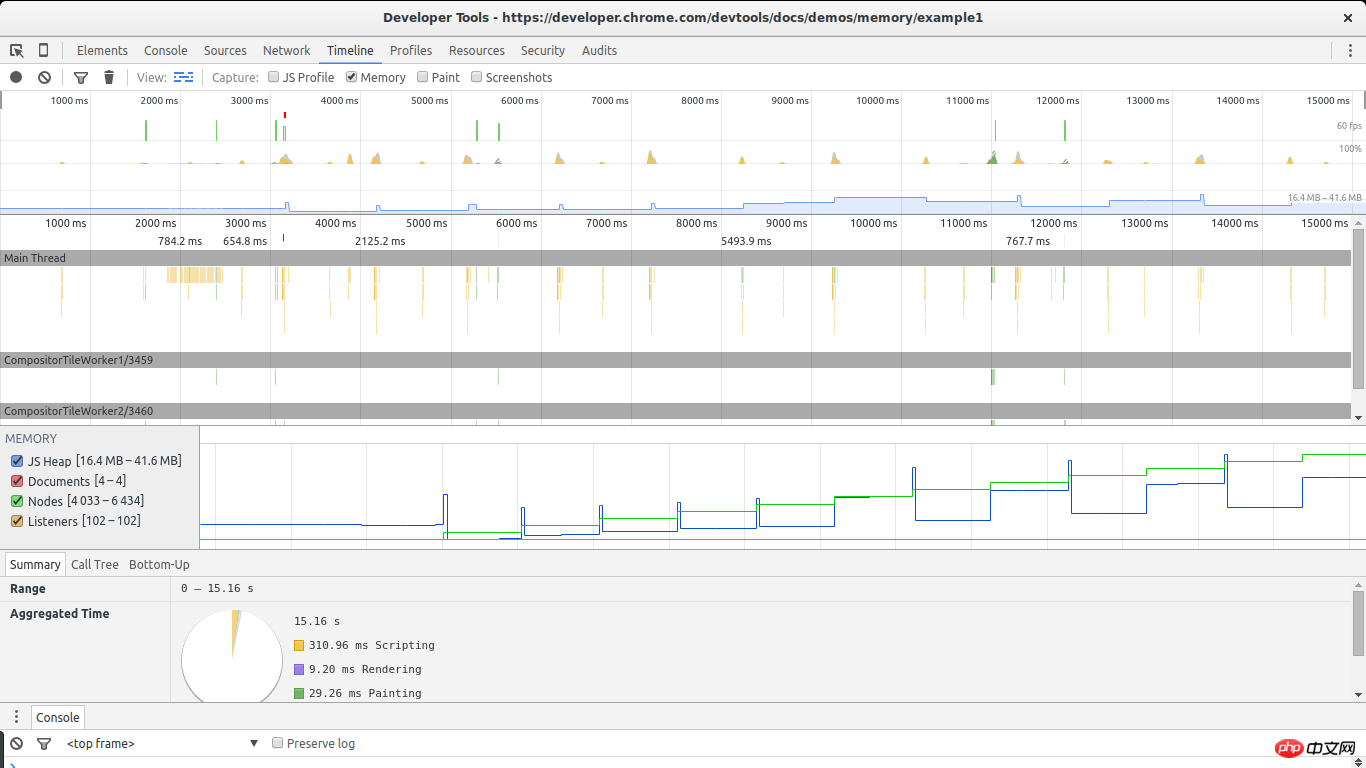
Task: Toggle device mode phone icon
Action: click(x=43, y=51)
